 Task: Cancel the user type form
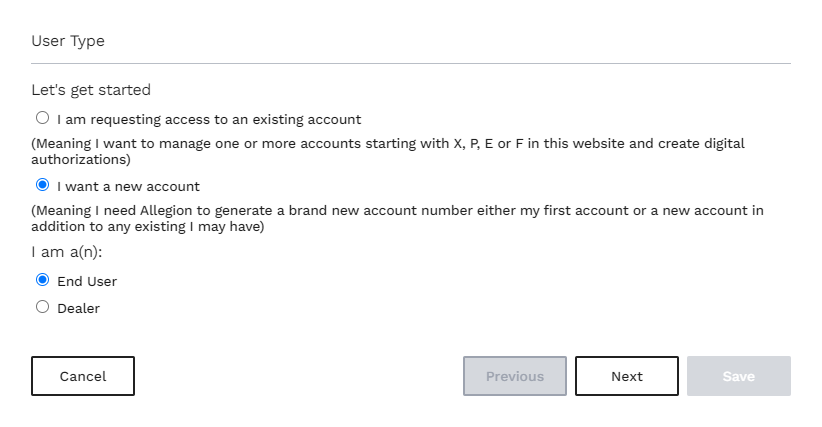pos(83,376)
